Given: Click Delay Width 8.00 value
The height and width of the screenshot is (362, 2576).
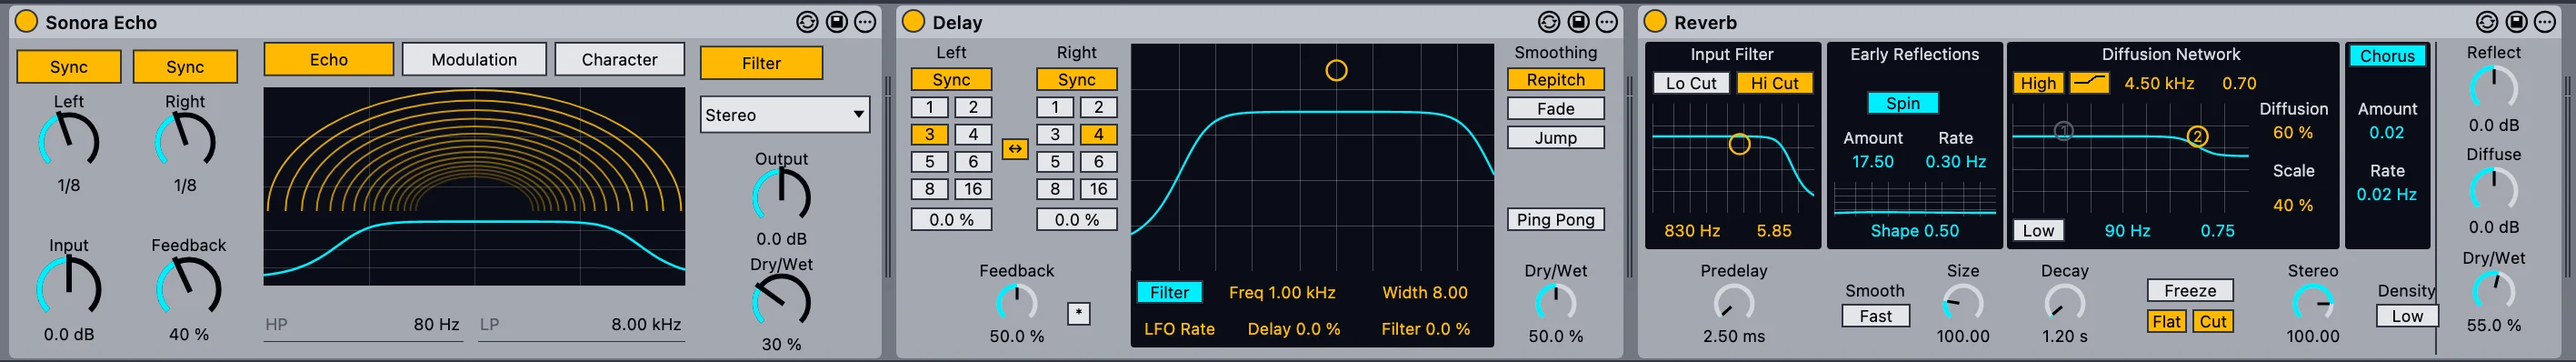Looking at the screenshot, I should (x=1424, y=292).
